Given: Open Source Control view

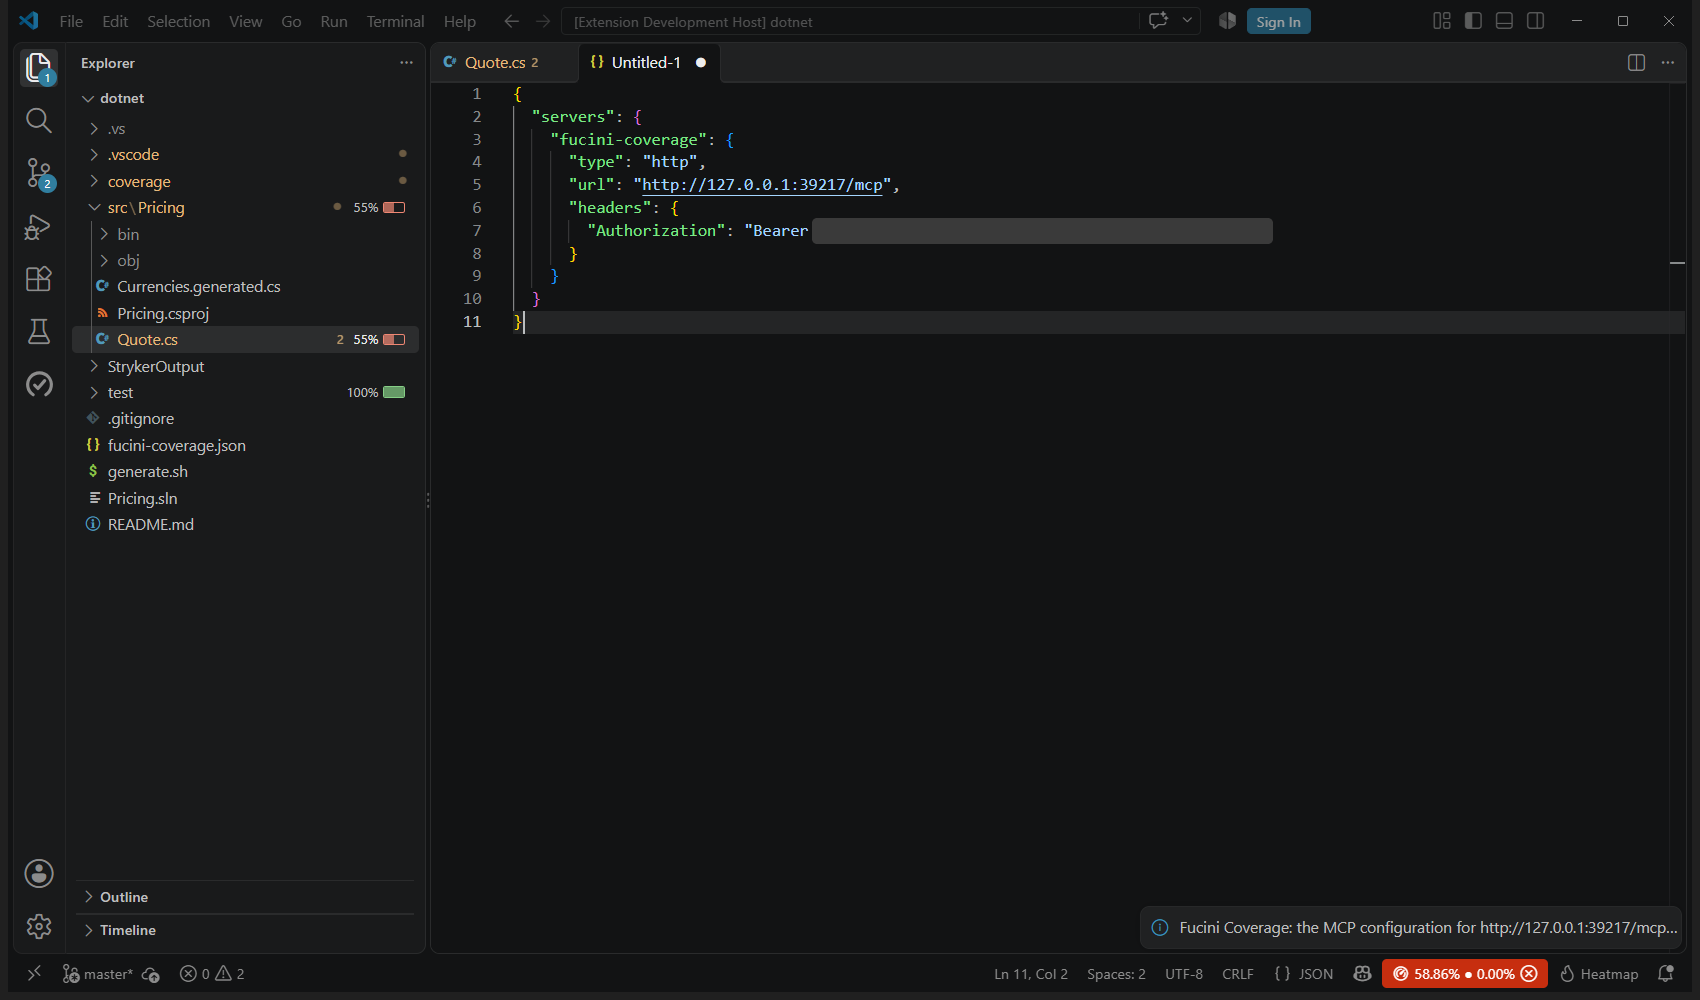Looking at the screenshot, I should point(39,174).
